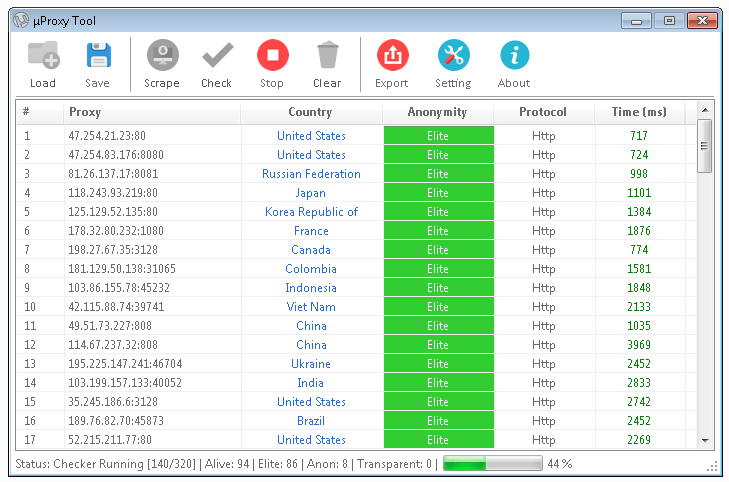This screenshot has width=729, height=482.
Task: Sort by Time (ms) column header
Action: [639, 112]
